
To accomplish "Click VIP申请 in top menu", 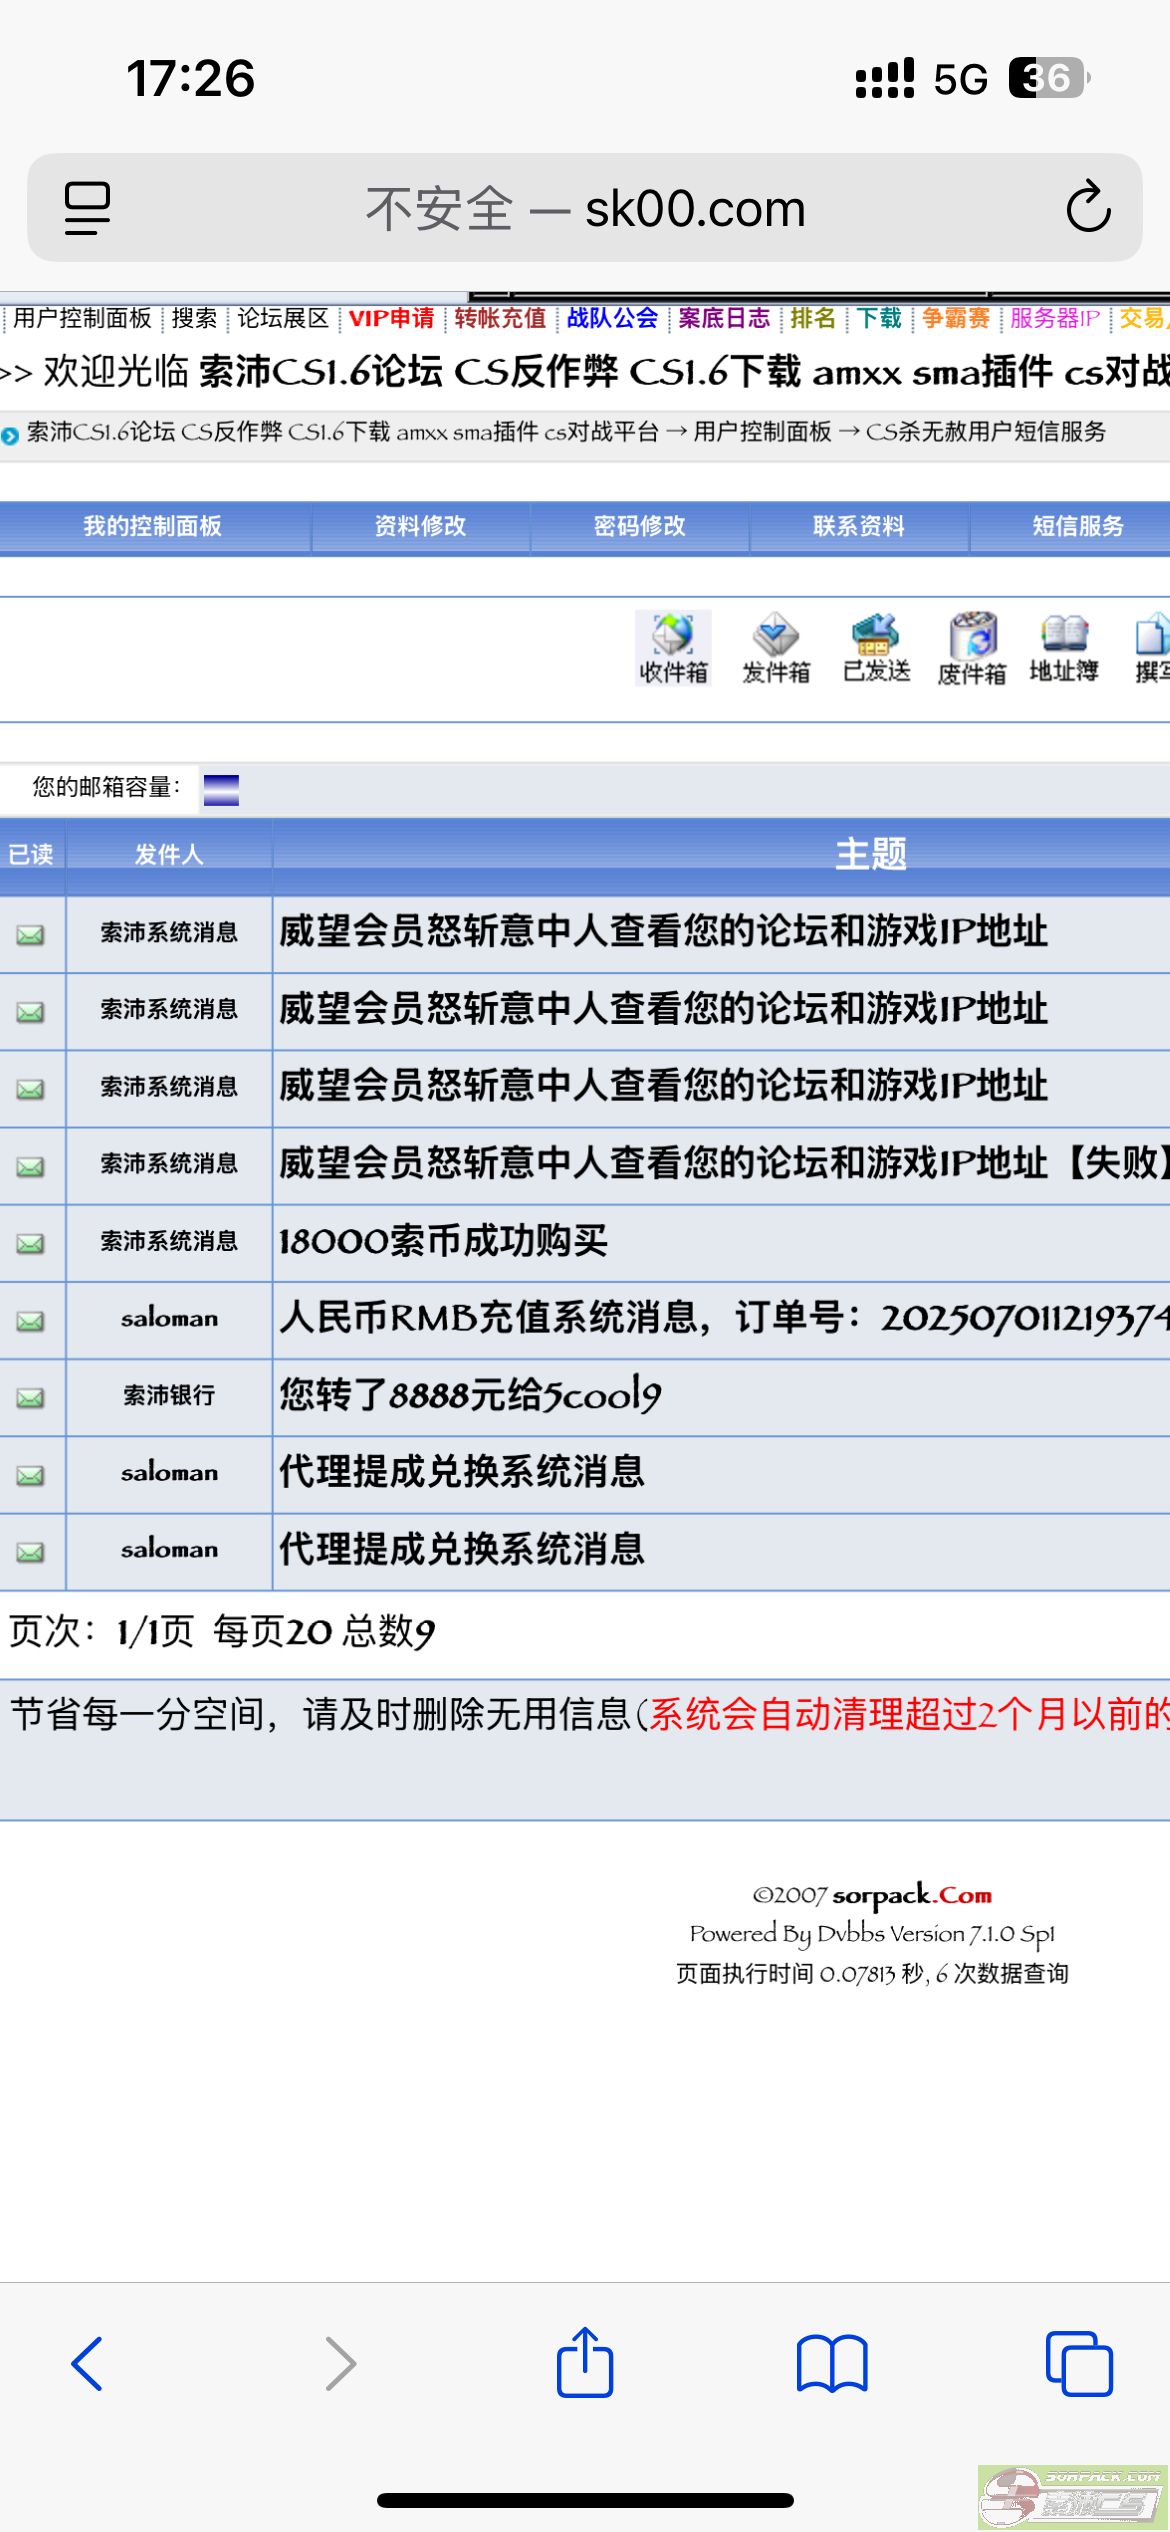I will pos(391,318).
